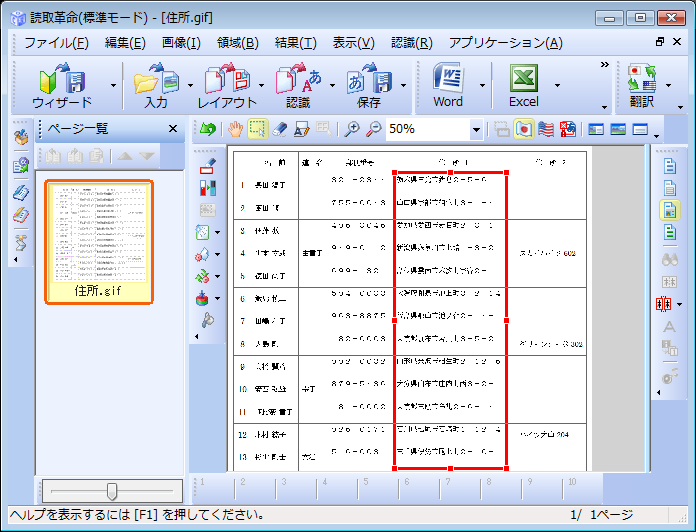Viewport: 696px width, 532px height.
Task: Expand the 保存 save dropdown arrow
Action: pos(403,86)
